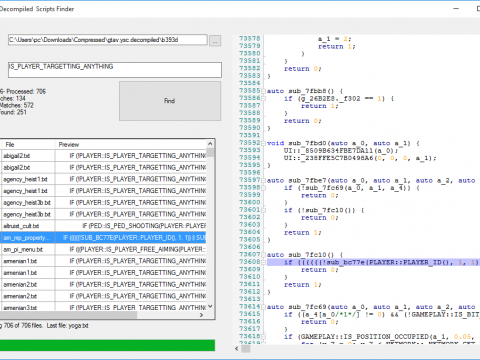Click the 'Last file: yoga.txt' status text
Viewport: 480px width, 360px height.
point(68,325)
